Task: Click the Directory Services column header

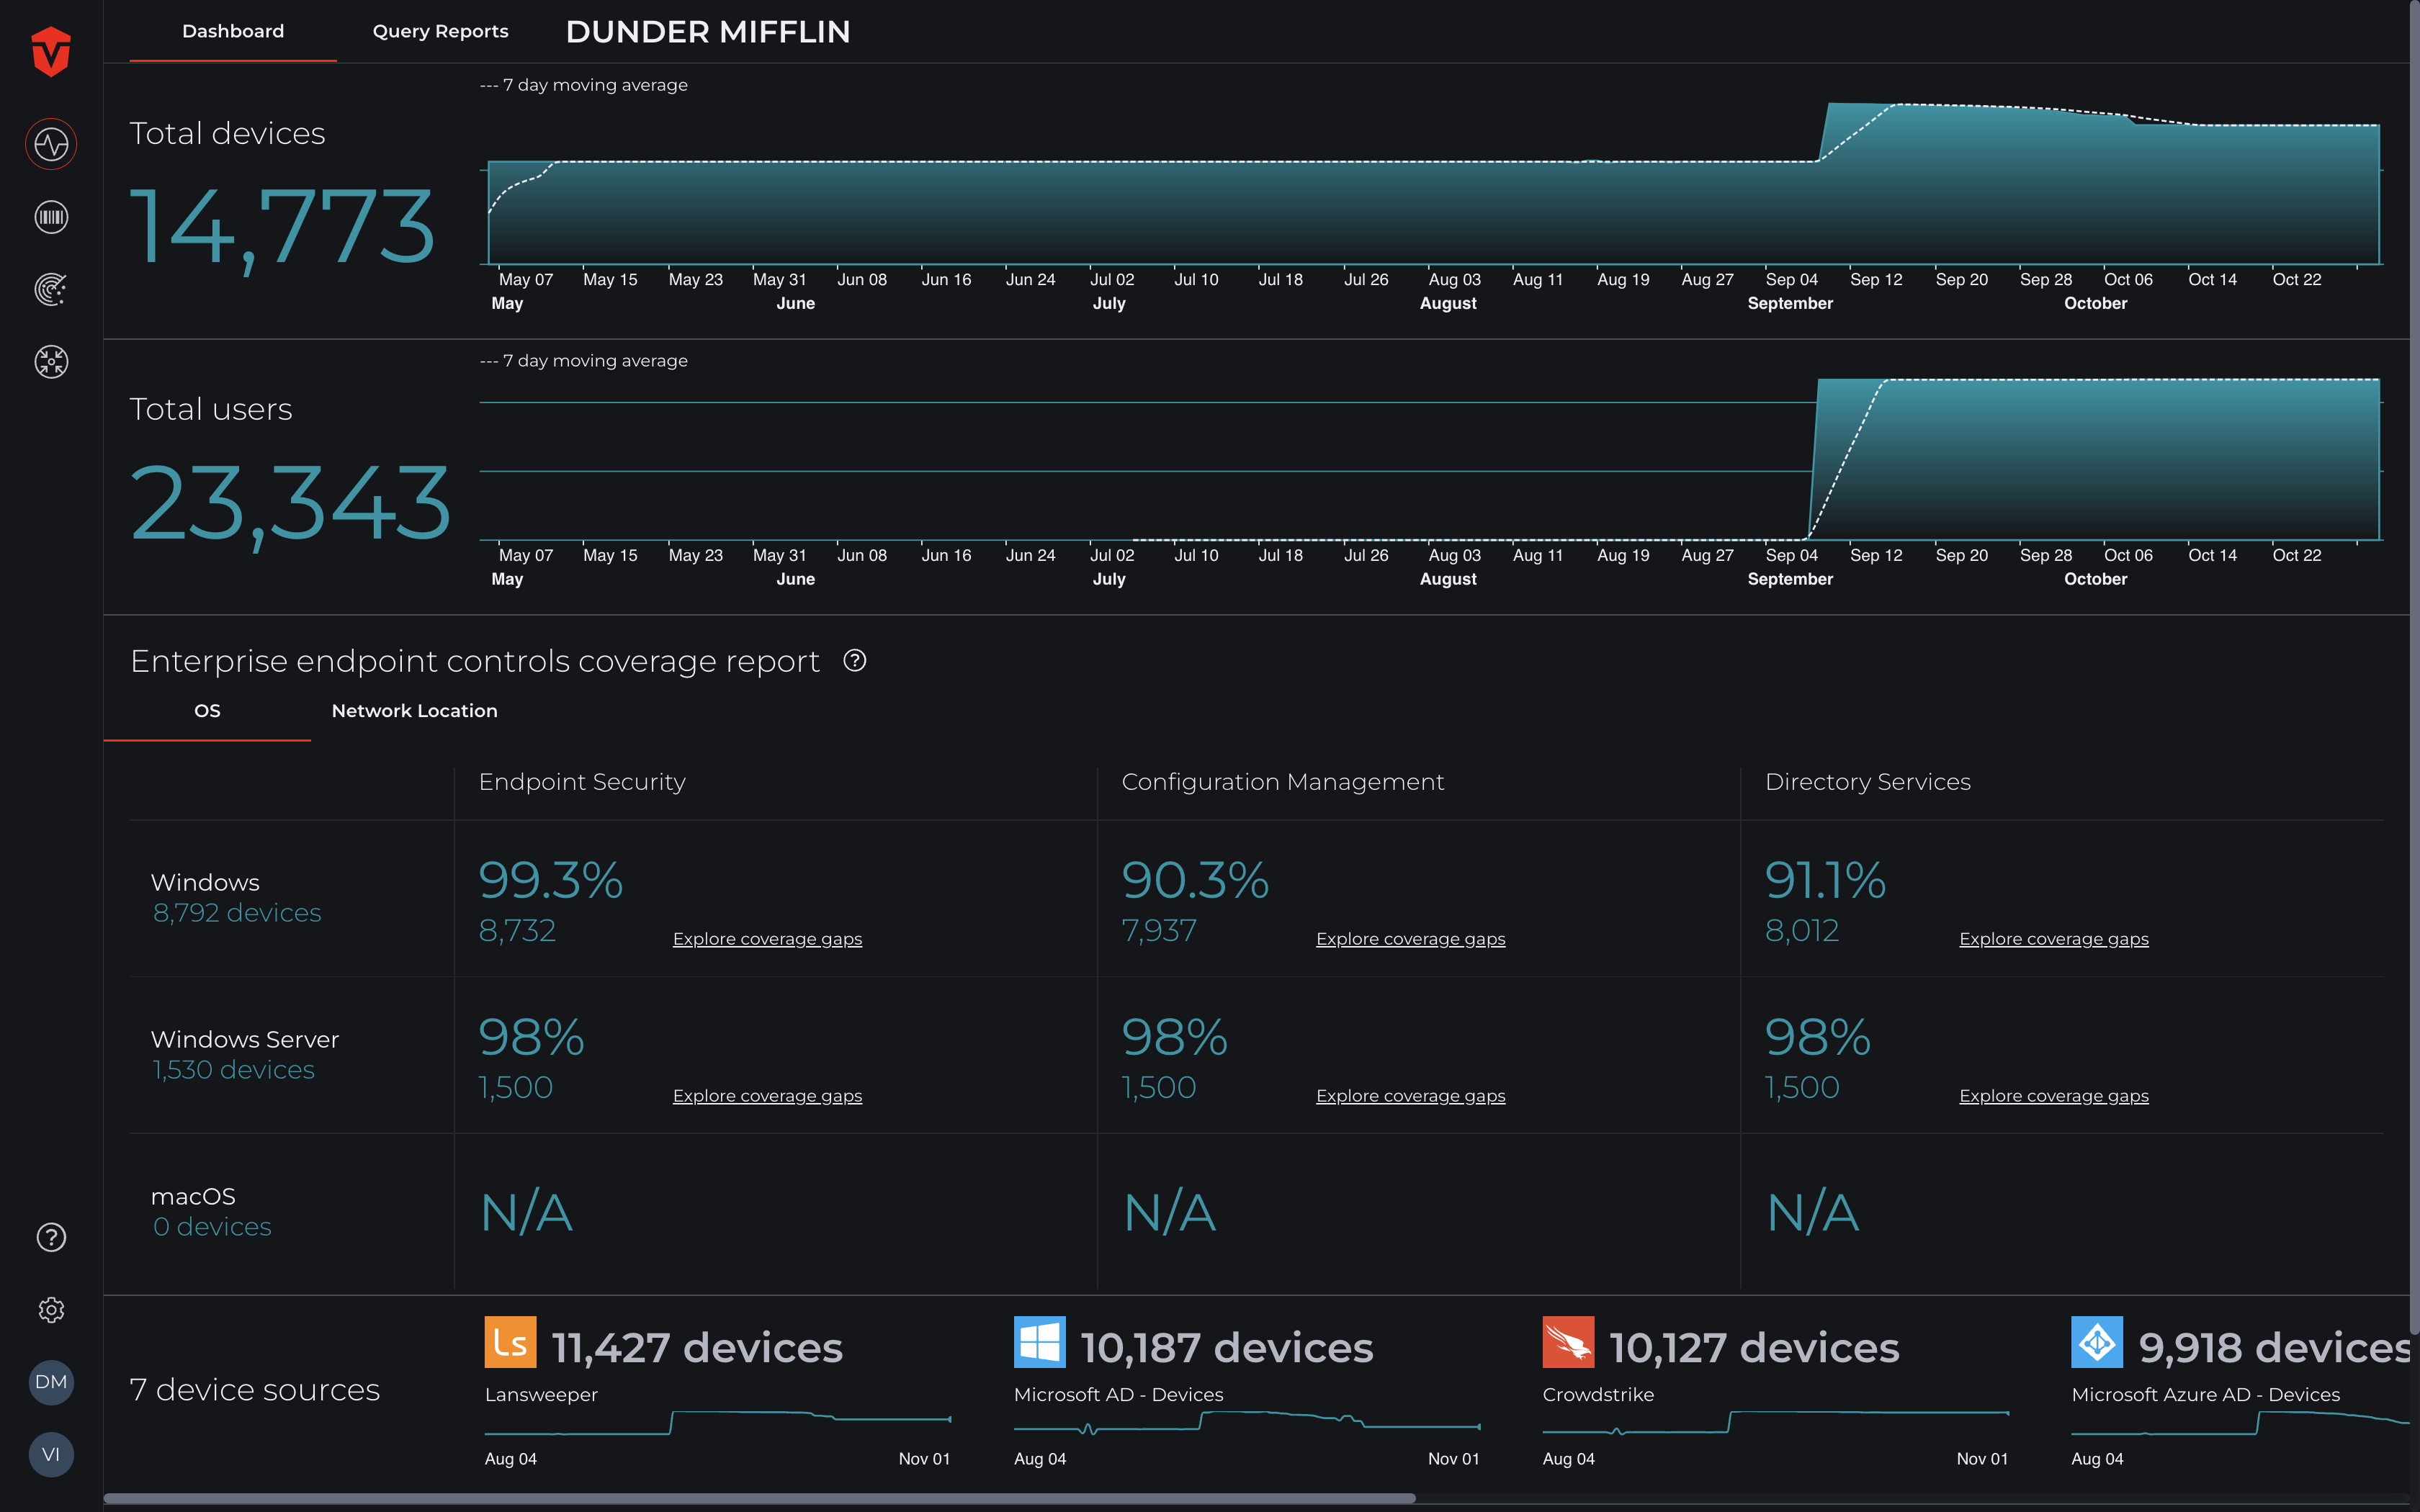Action: [1868, 782]
